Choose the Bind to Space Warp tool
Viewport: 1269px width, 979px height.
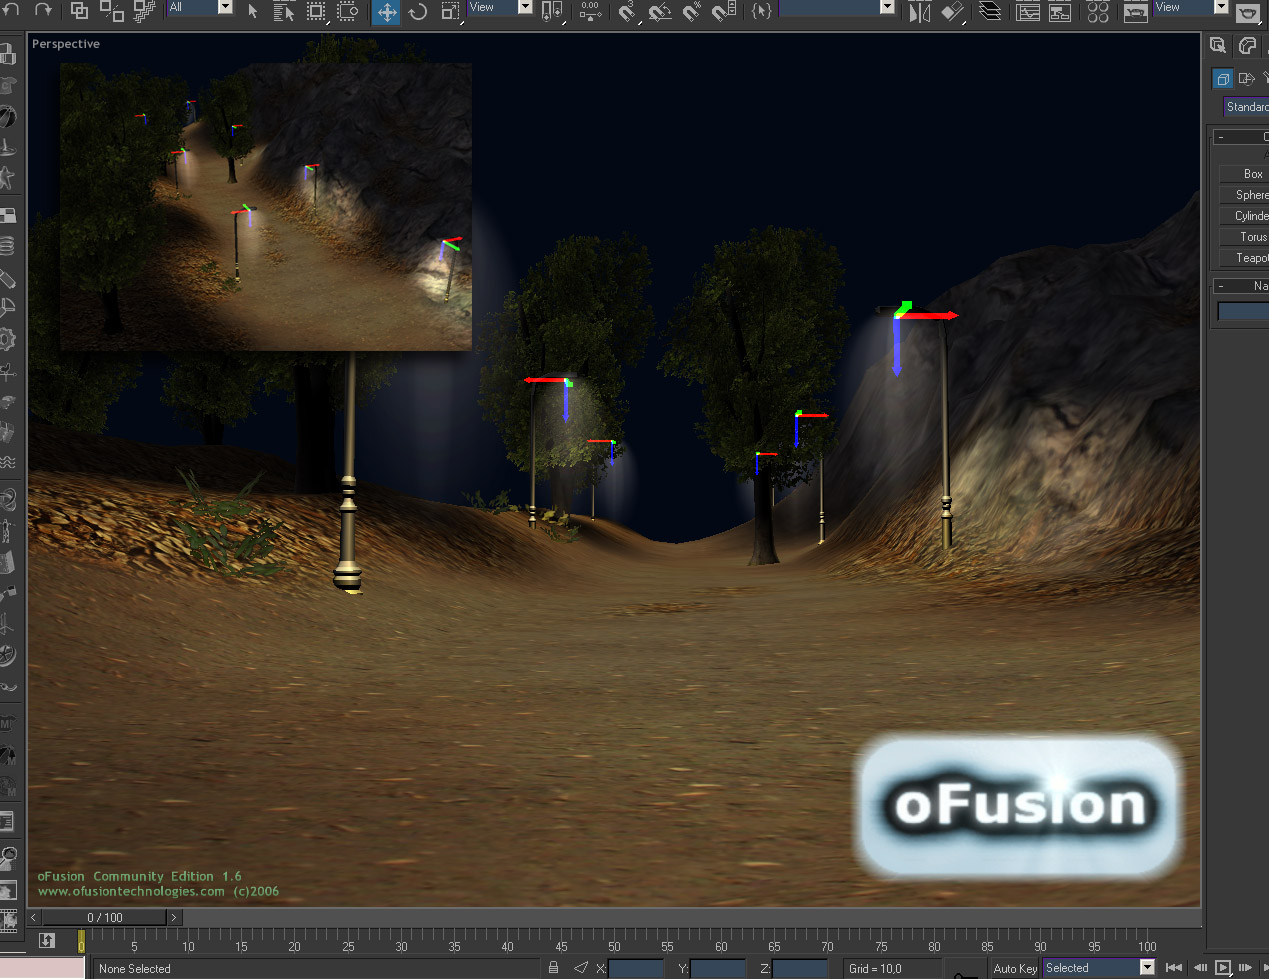tap(144, 11)
